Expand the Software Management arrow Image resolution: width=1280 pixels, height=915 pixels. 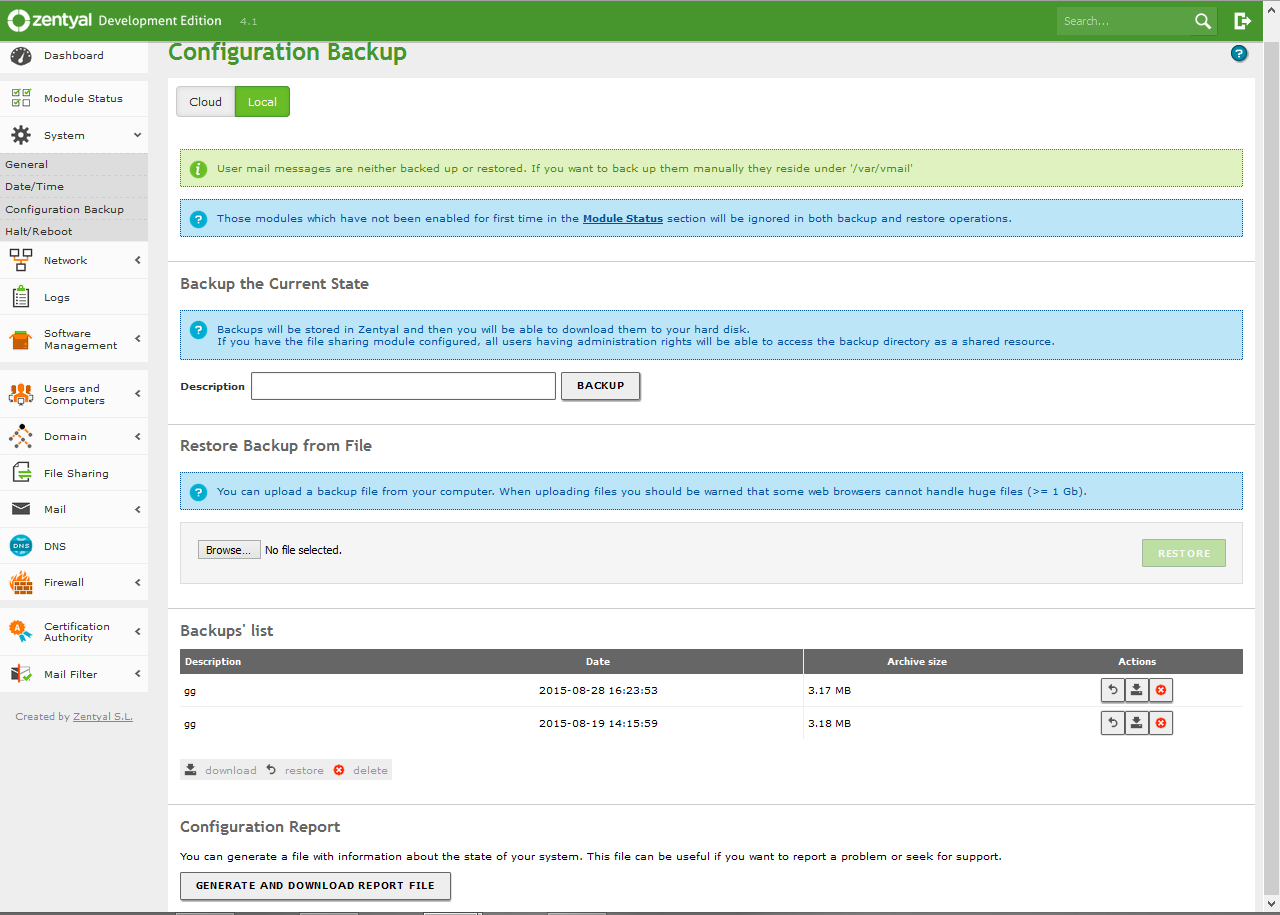(x=137, y=340)
